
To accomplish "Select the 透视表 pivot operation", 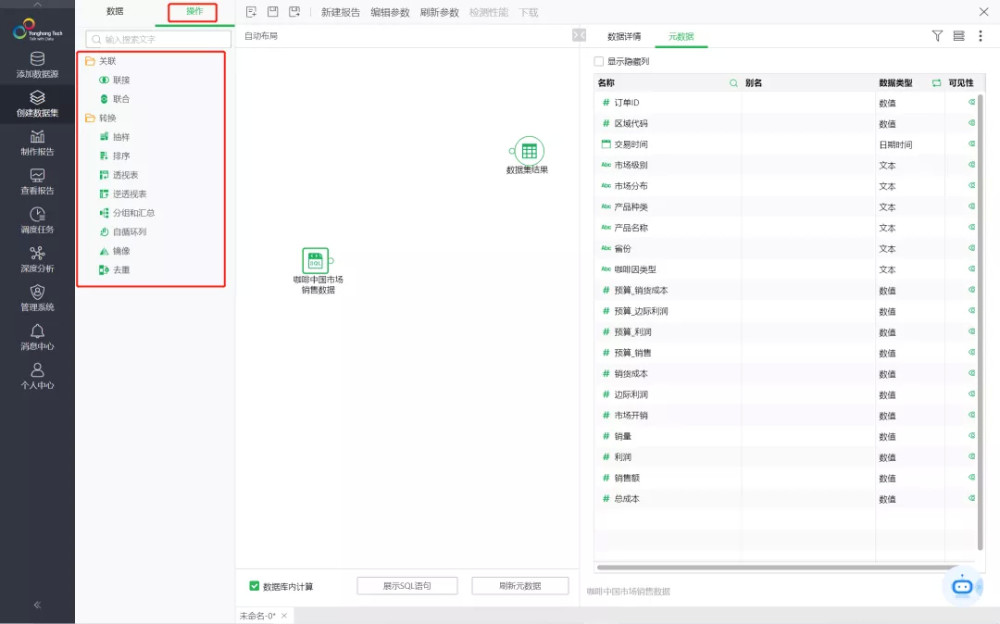I will (119, 175).
